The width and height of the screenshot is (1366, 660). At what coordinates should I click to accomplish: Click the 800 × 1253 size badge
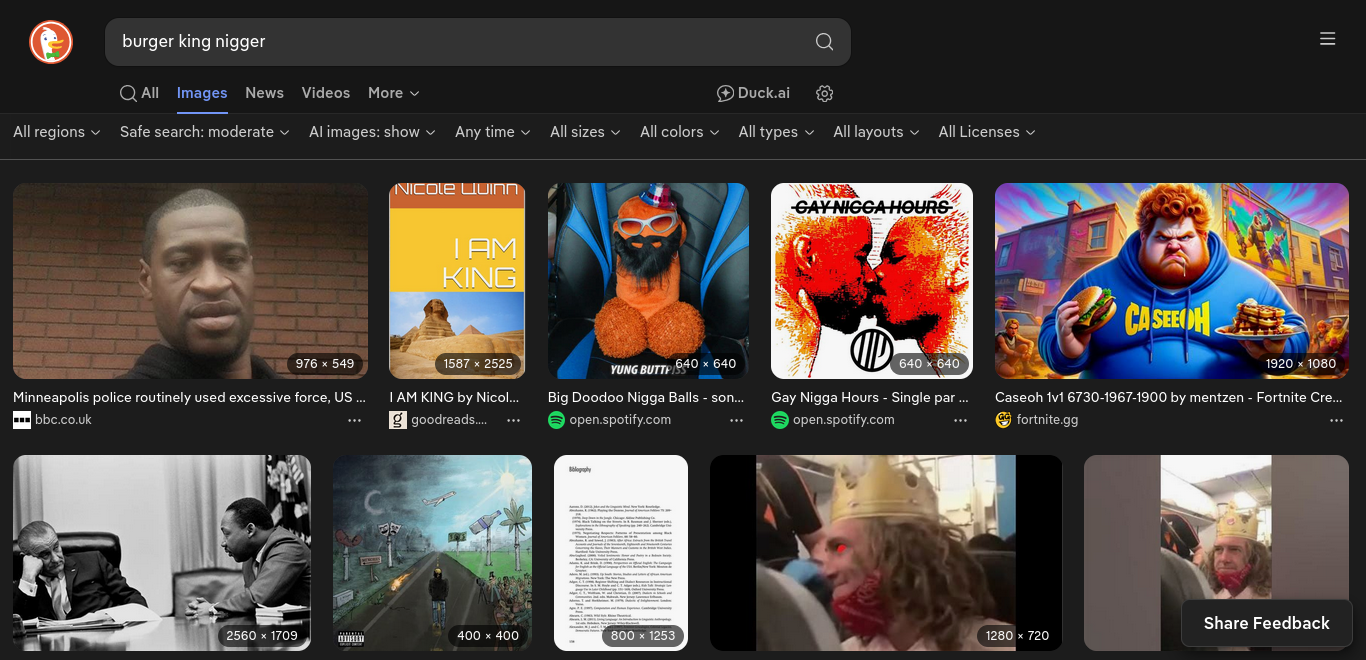pos(643,636)
